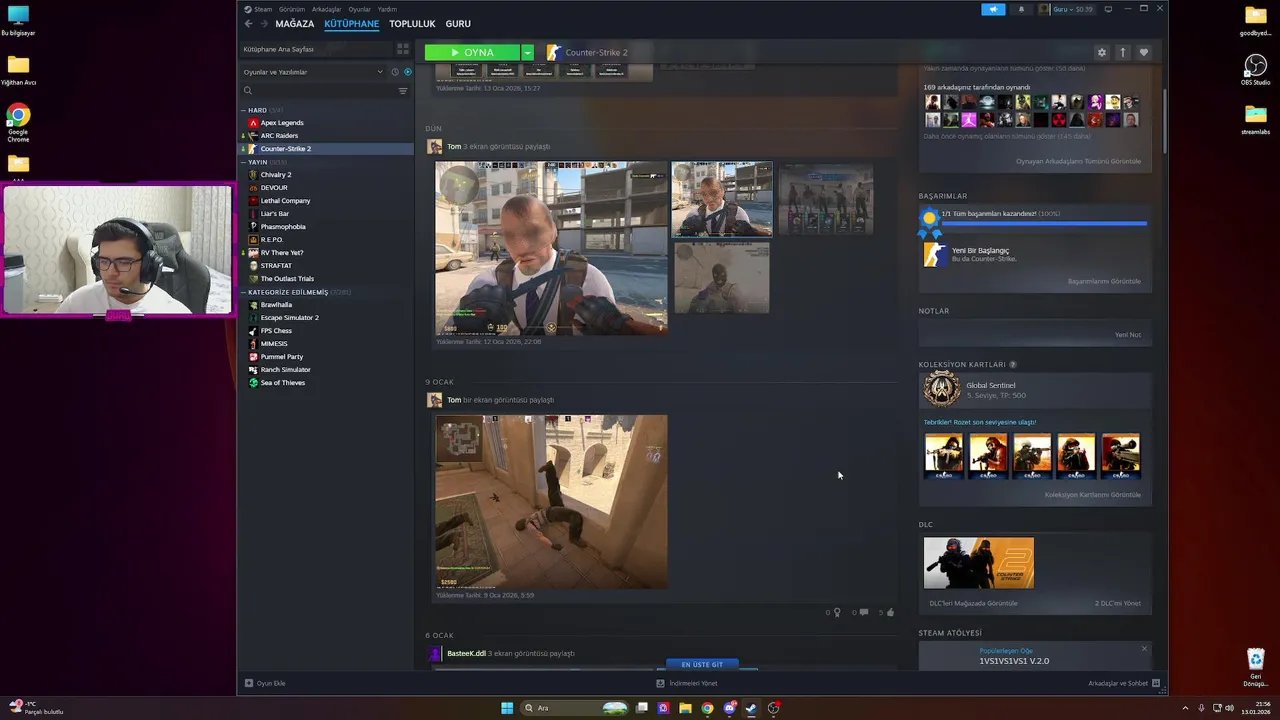Expand the Oyunlar ve Yazılımlar dropdown
The image size is (1280, 720).
pyautogui.click(x=313, y=72)
